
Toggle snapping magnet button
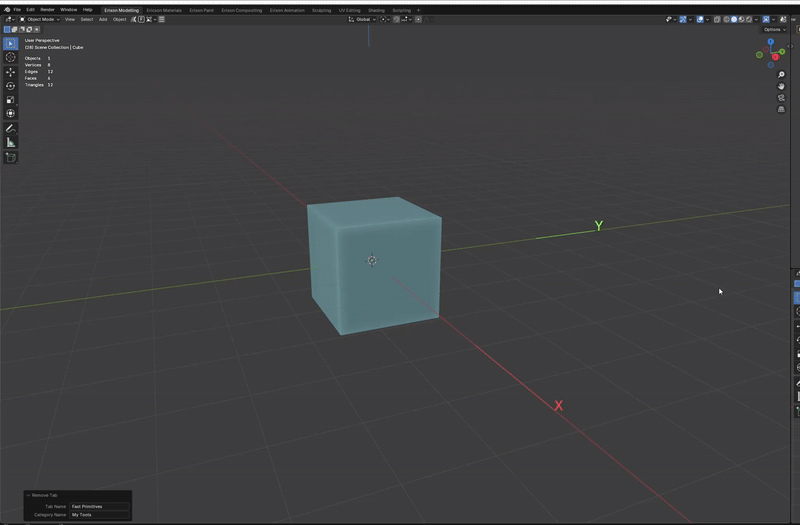396,19
